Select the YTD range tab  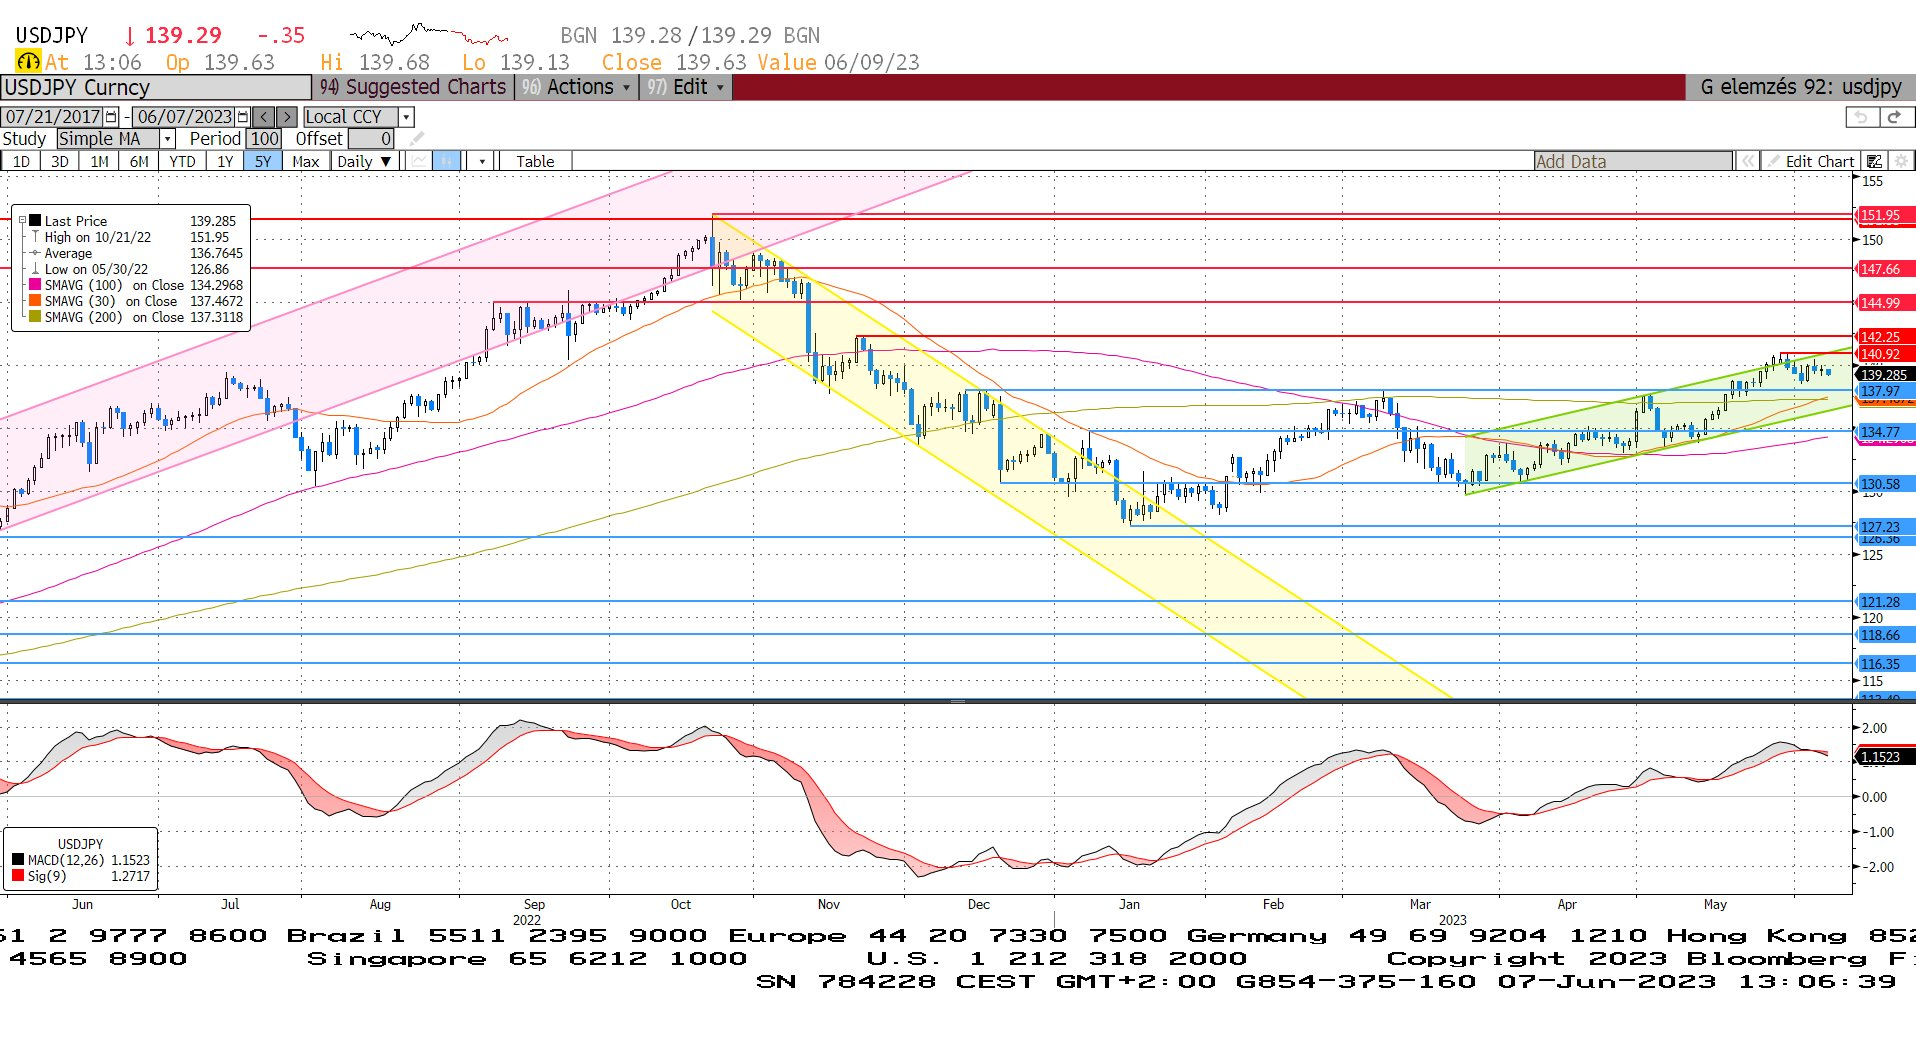[x=182, y=161]
